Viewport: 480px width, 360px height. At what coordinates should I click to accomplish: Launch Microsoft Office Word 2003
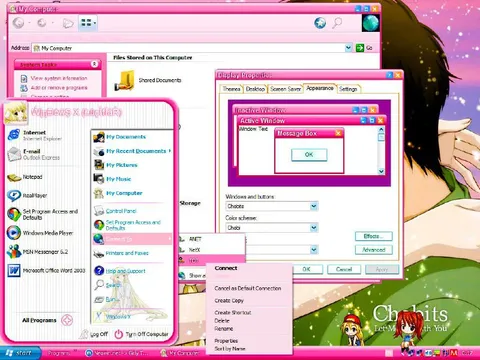click(x=46, y=271)
